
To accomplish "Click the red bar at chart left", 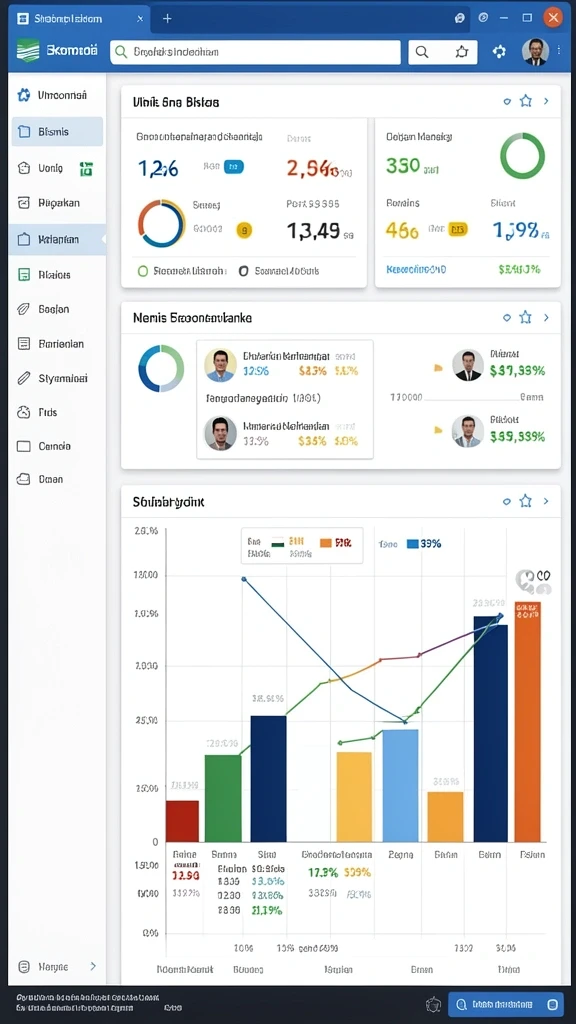I will click(182, 821).
